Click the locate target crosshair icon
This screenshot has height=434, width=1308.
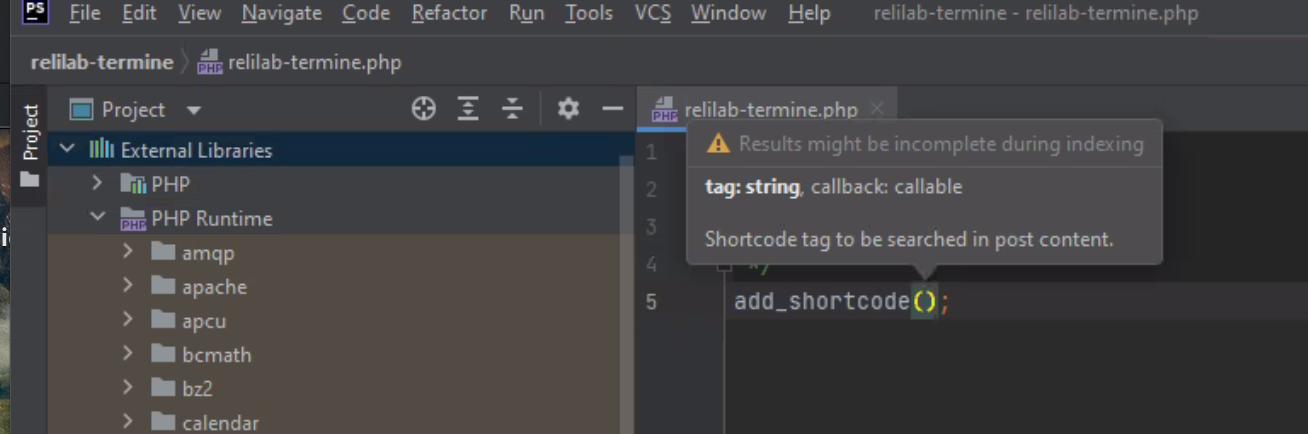coord(424,109)
